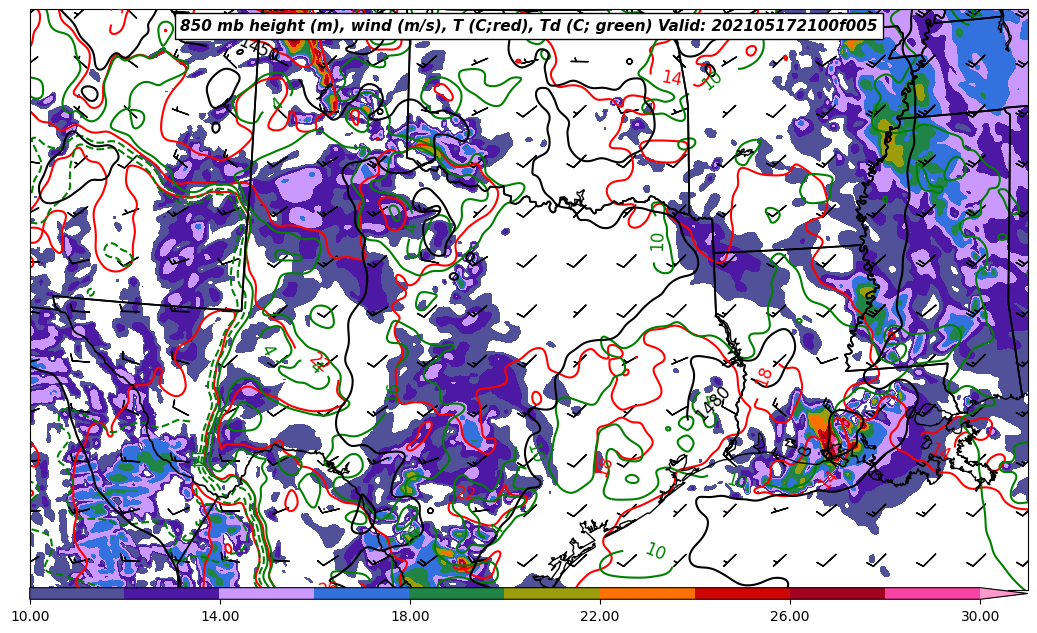This screenshot has width=1037, height=633.
Task: Choose the bright red 24–26 colorbar segment
Action: coord(742,593)
